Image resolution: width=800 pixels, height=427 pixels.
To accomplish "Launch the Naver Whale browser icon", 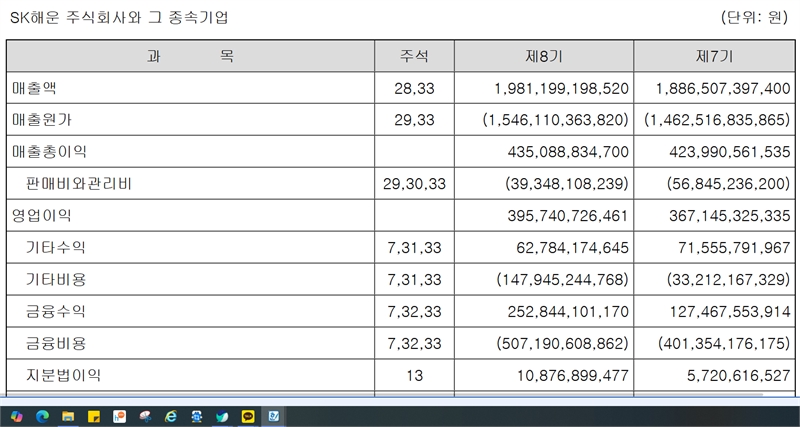I will 222,417.
